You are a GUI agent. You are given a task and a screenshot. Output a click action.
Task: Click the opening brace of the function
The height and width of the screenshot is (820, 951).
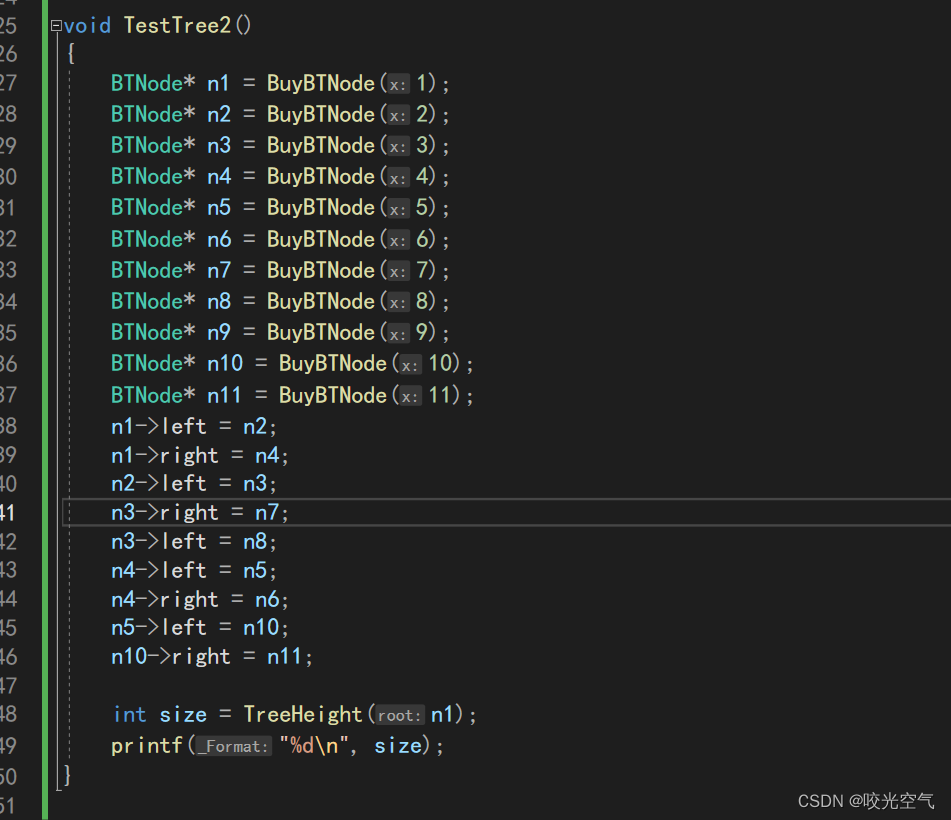tap(71, 53)
